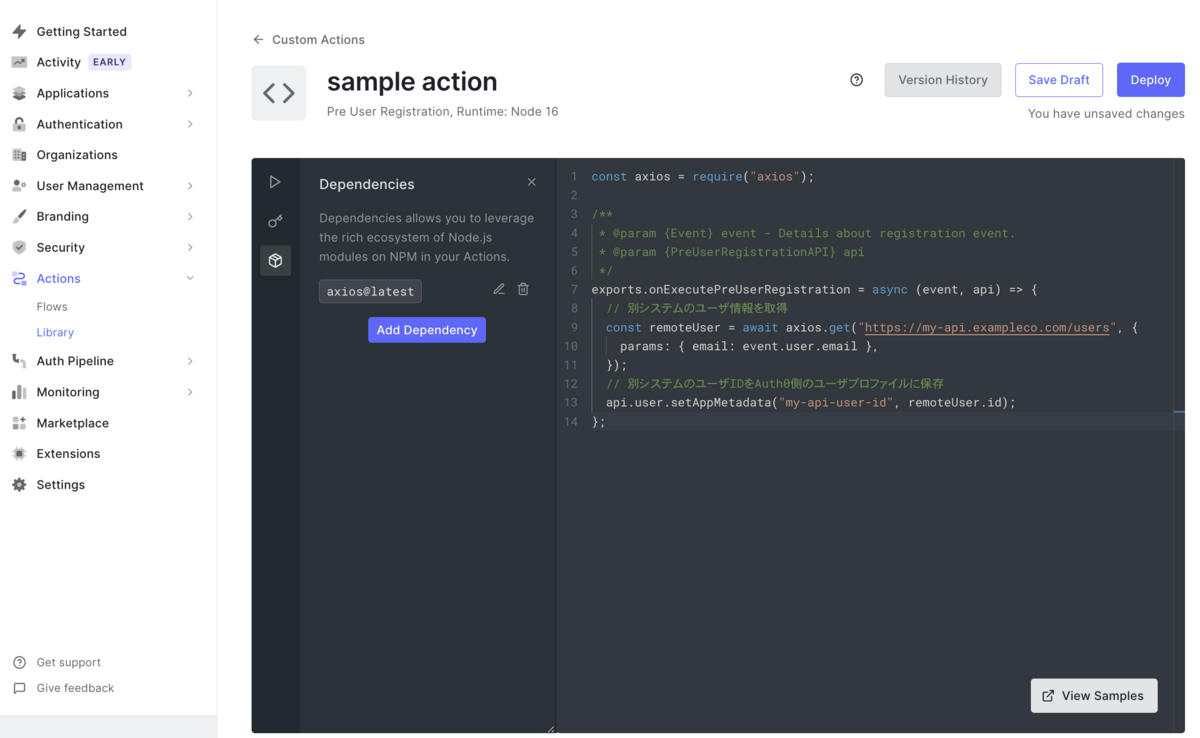Delete axios@latest using the trash icon
The height and width of the screenshot is (738, 1200).
pyautogui.click(x=523, y=288)
